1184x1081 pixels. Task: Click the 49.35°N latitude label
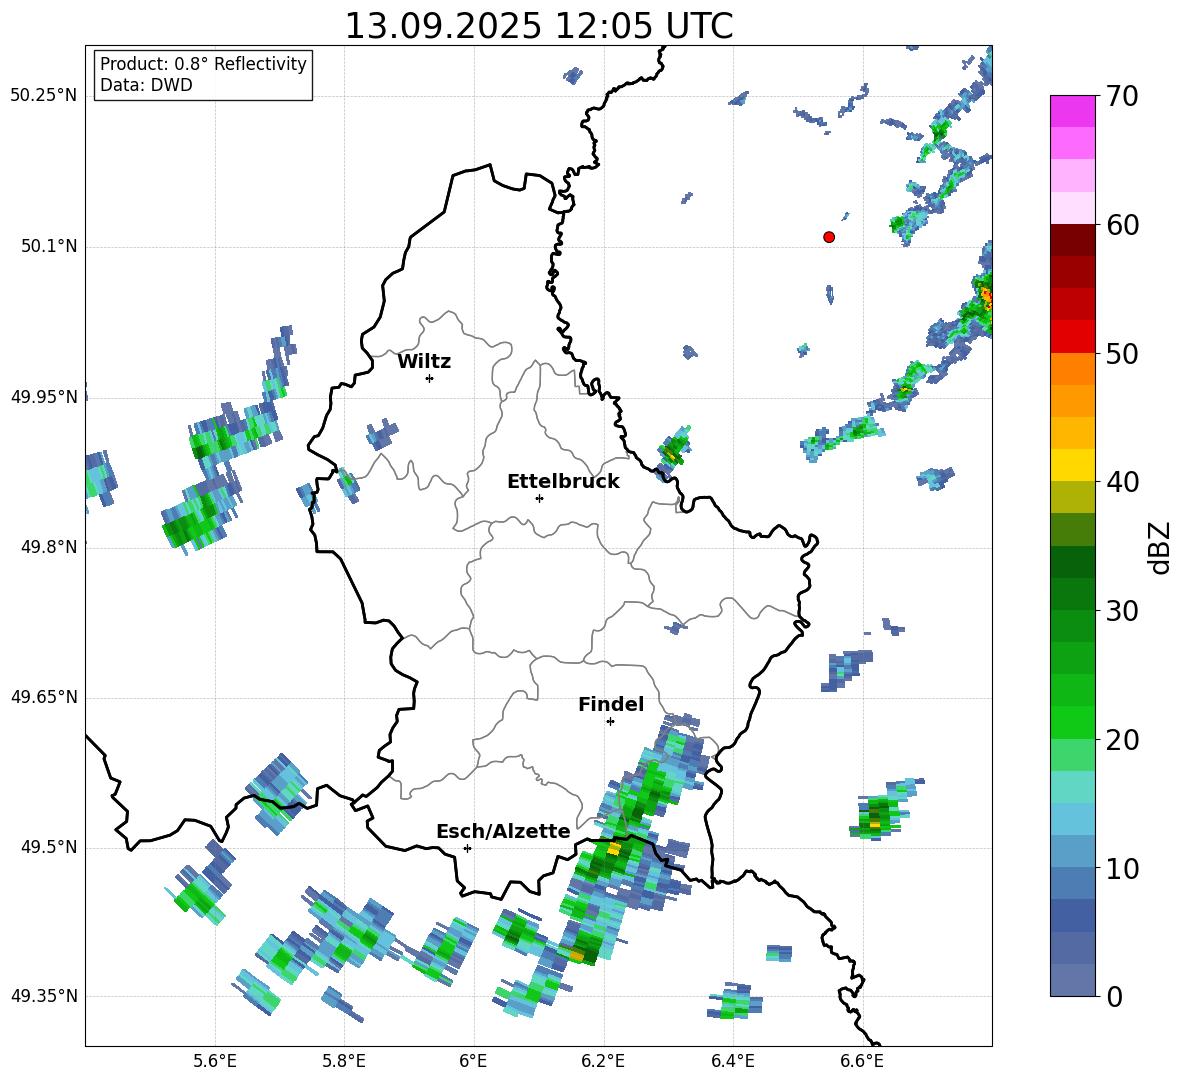(44, 996)
